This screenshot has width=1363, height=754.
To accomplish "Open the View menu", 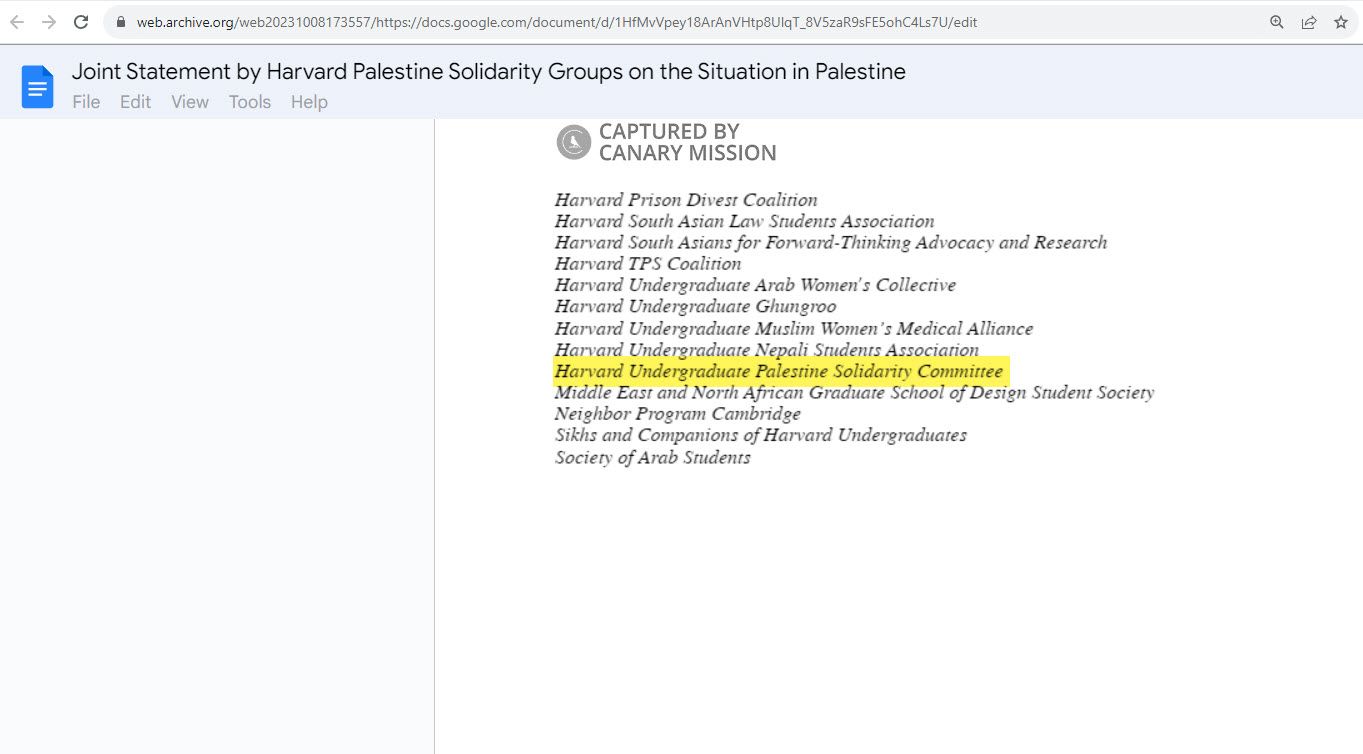I will (x=190, y=102).
